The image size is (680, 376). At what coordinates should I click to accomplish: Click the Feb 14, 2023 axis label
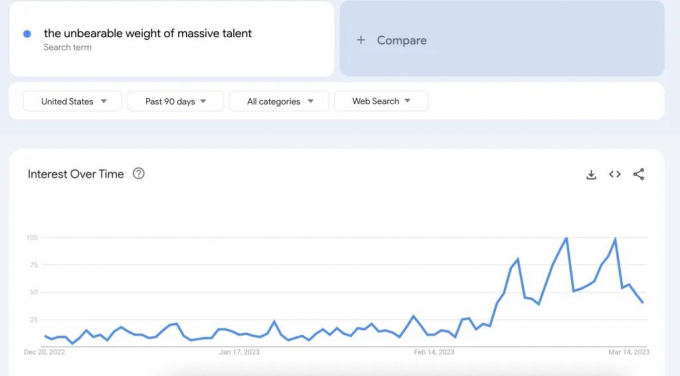(x=434, y=352)
